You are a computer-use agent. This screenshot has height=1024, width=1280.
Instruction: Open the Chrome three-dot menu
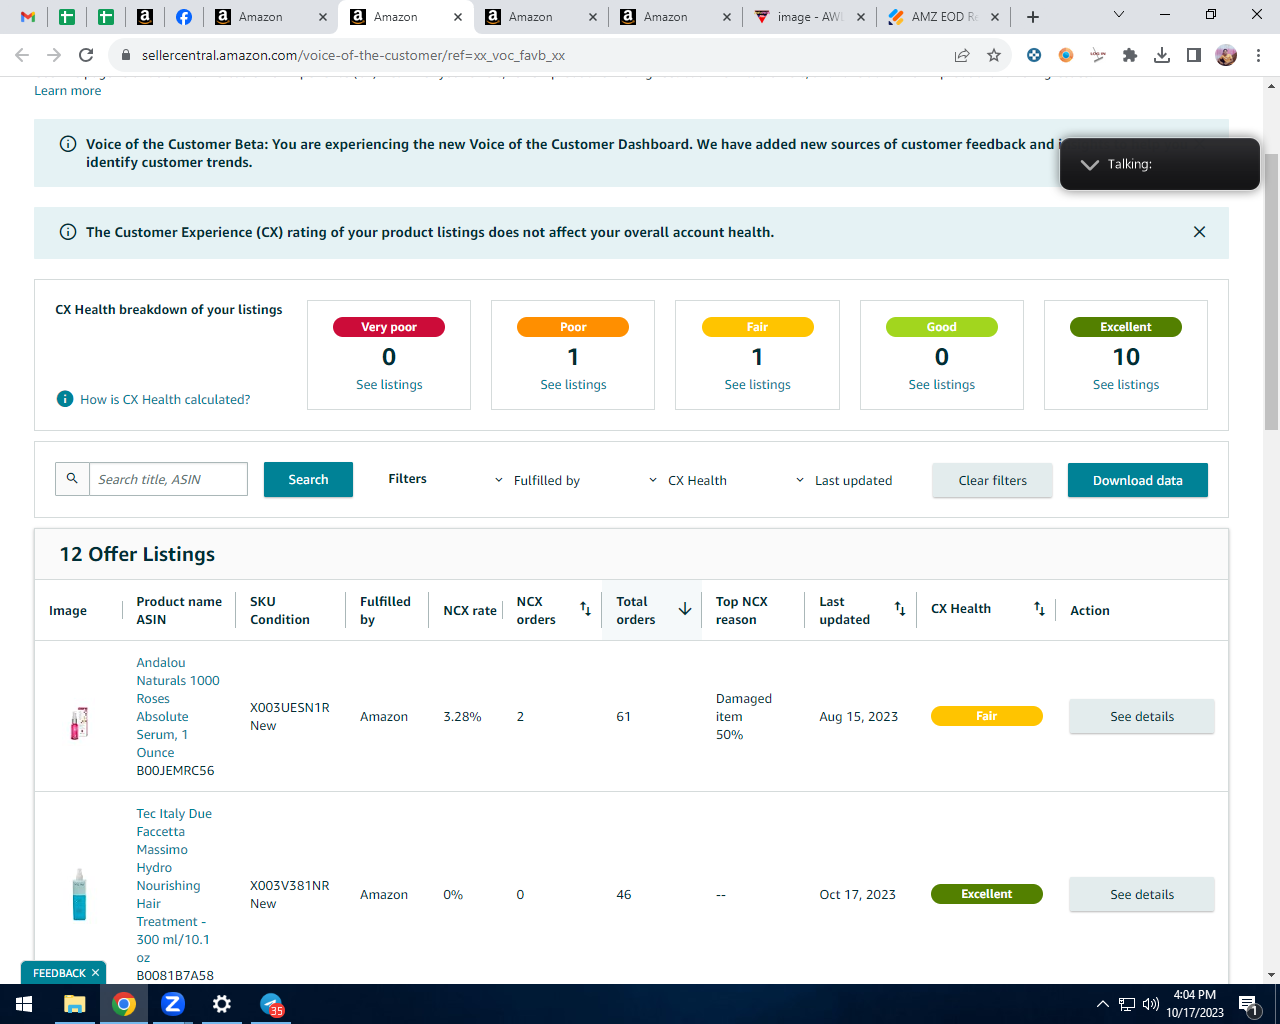[1259, 55]
